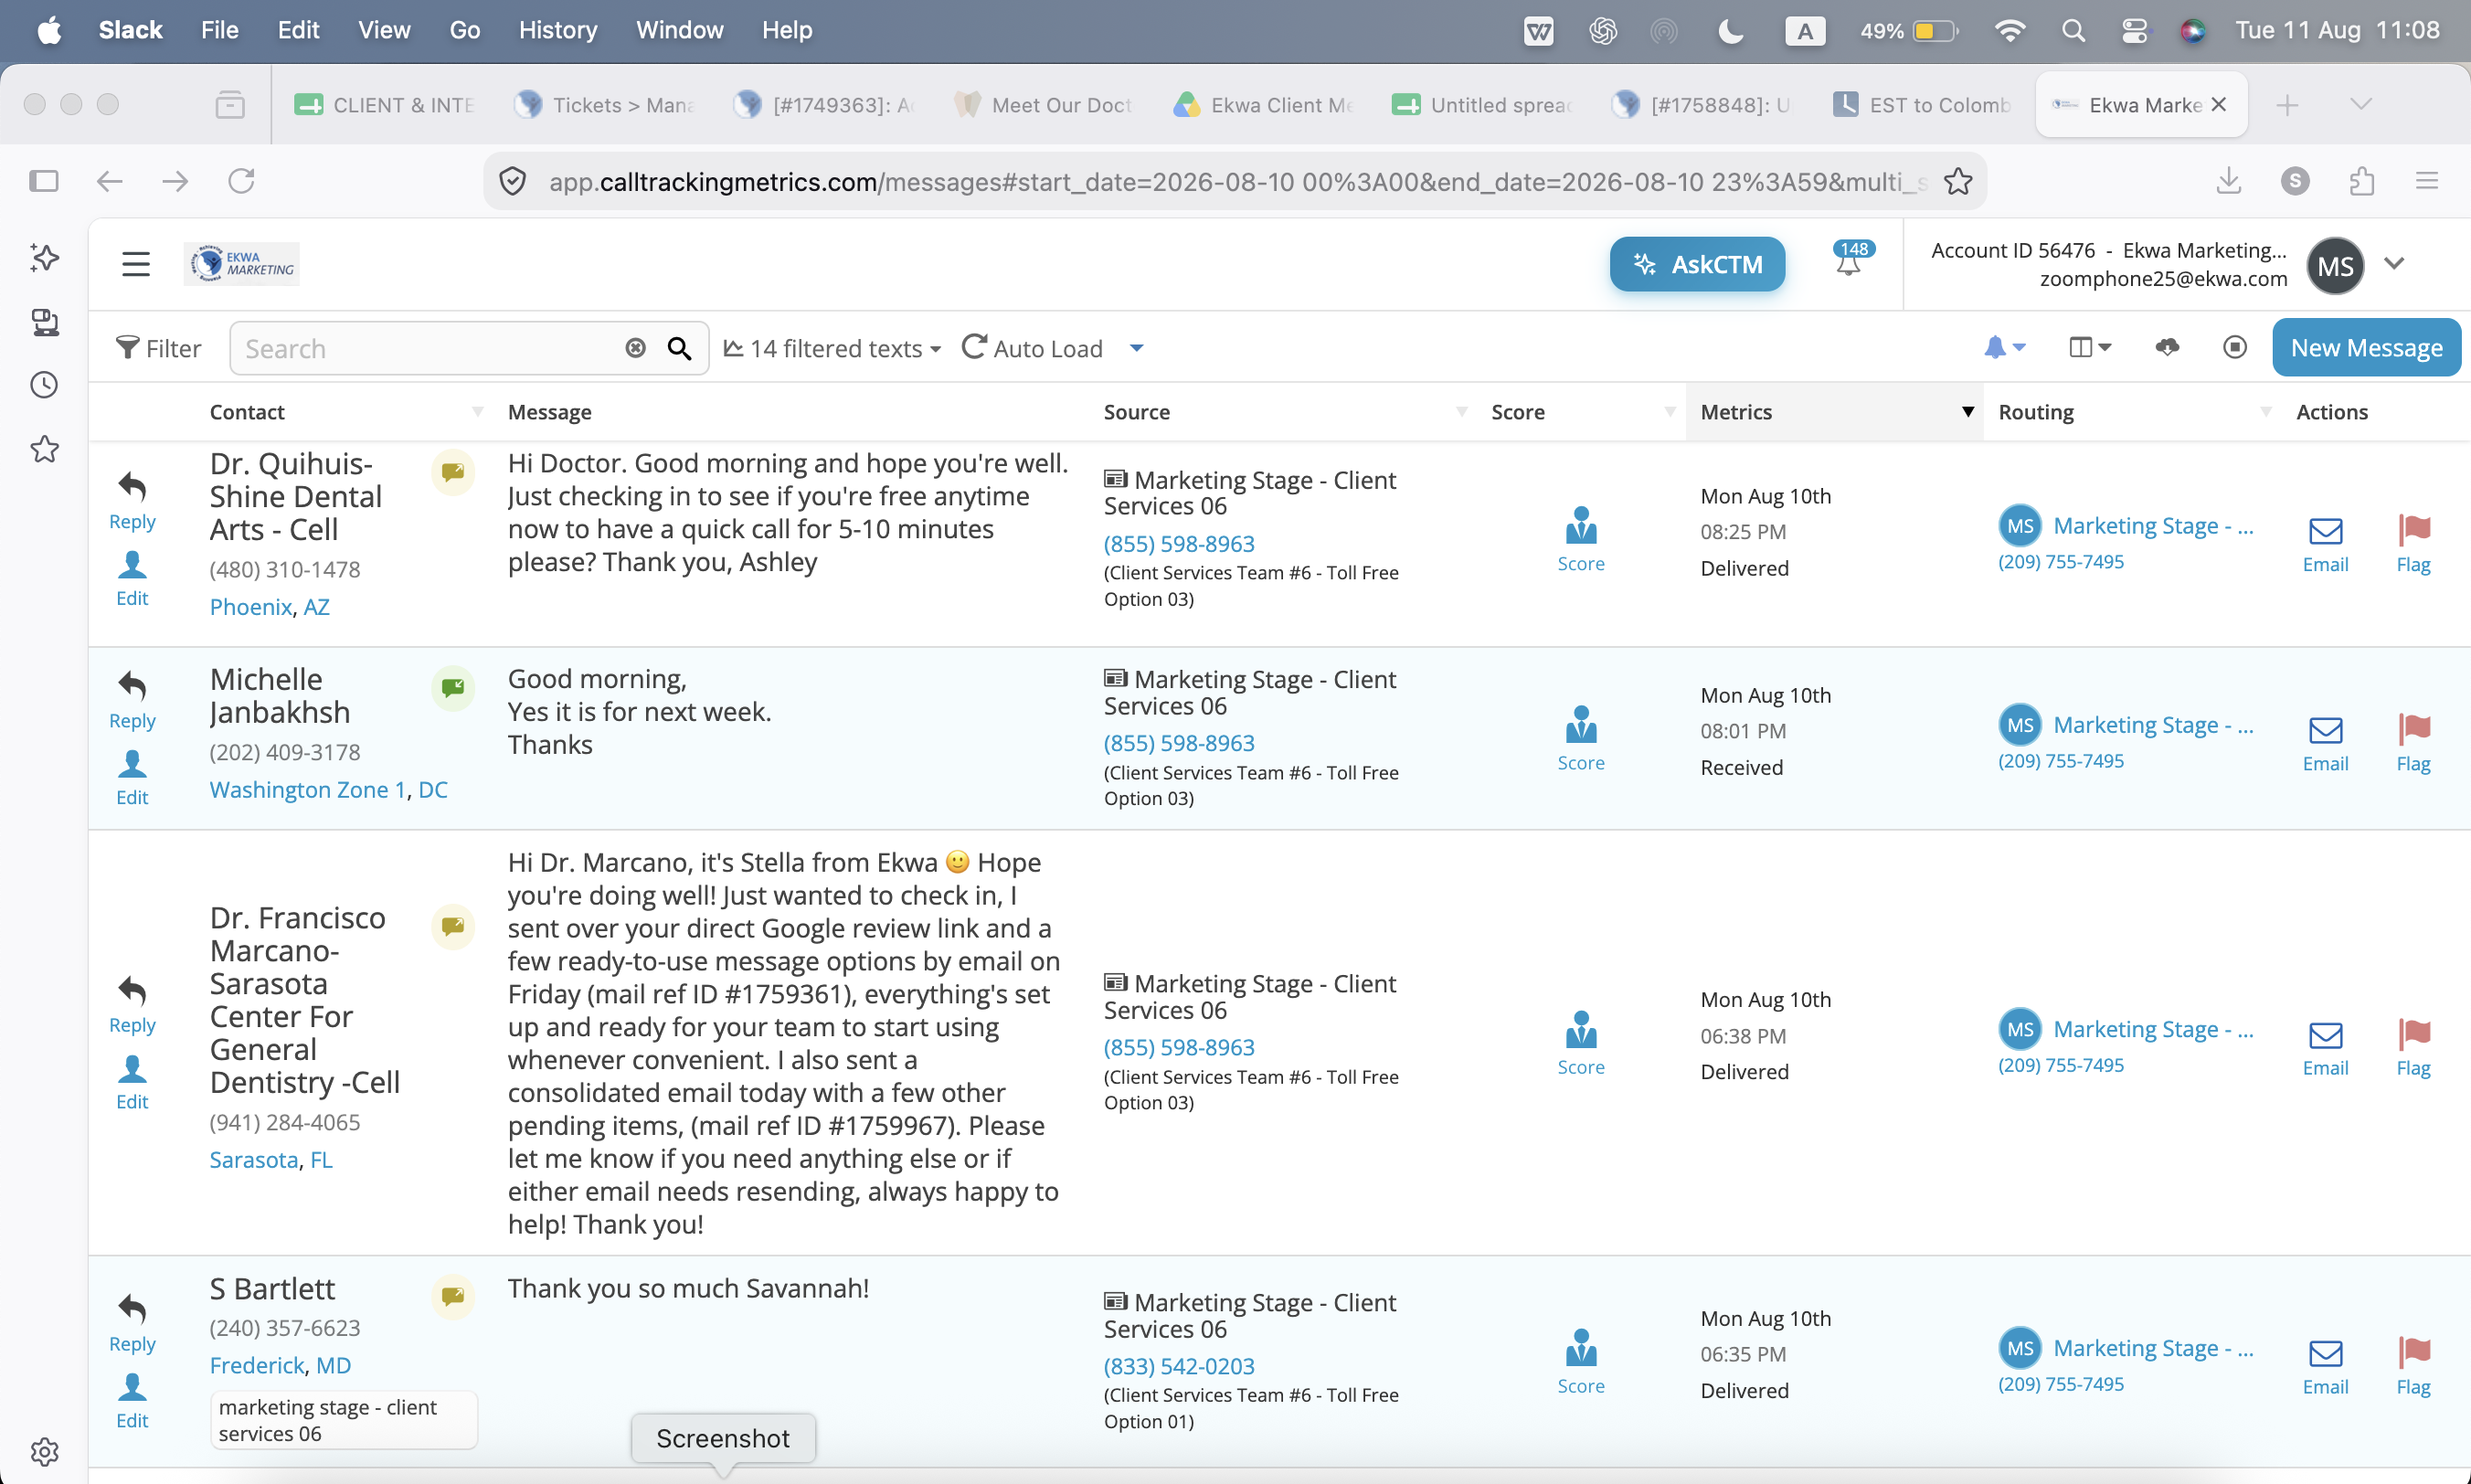Click (833) 542-0203 tracking number link

point(1179,1366)
